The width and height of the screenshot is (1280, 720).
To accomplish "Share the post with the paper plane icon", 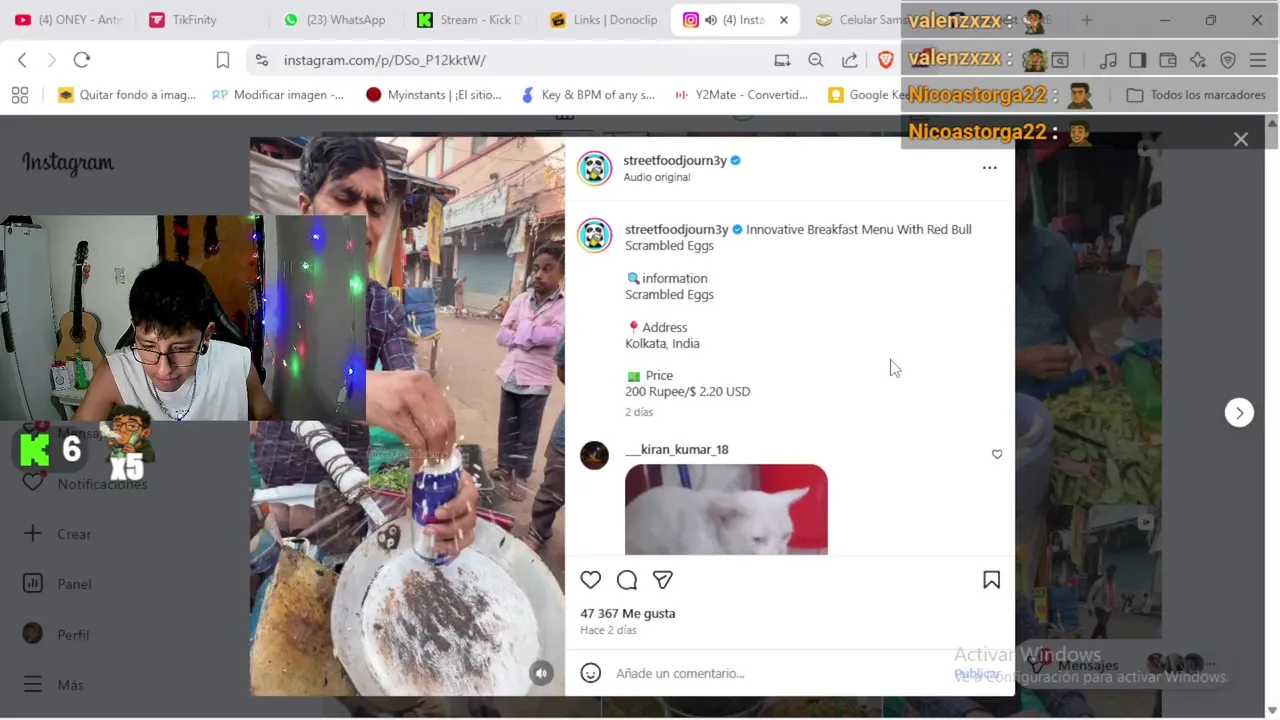I will 663,580.
